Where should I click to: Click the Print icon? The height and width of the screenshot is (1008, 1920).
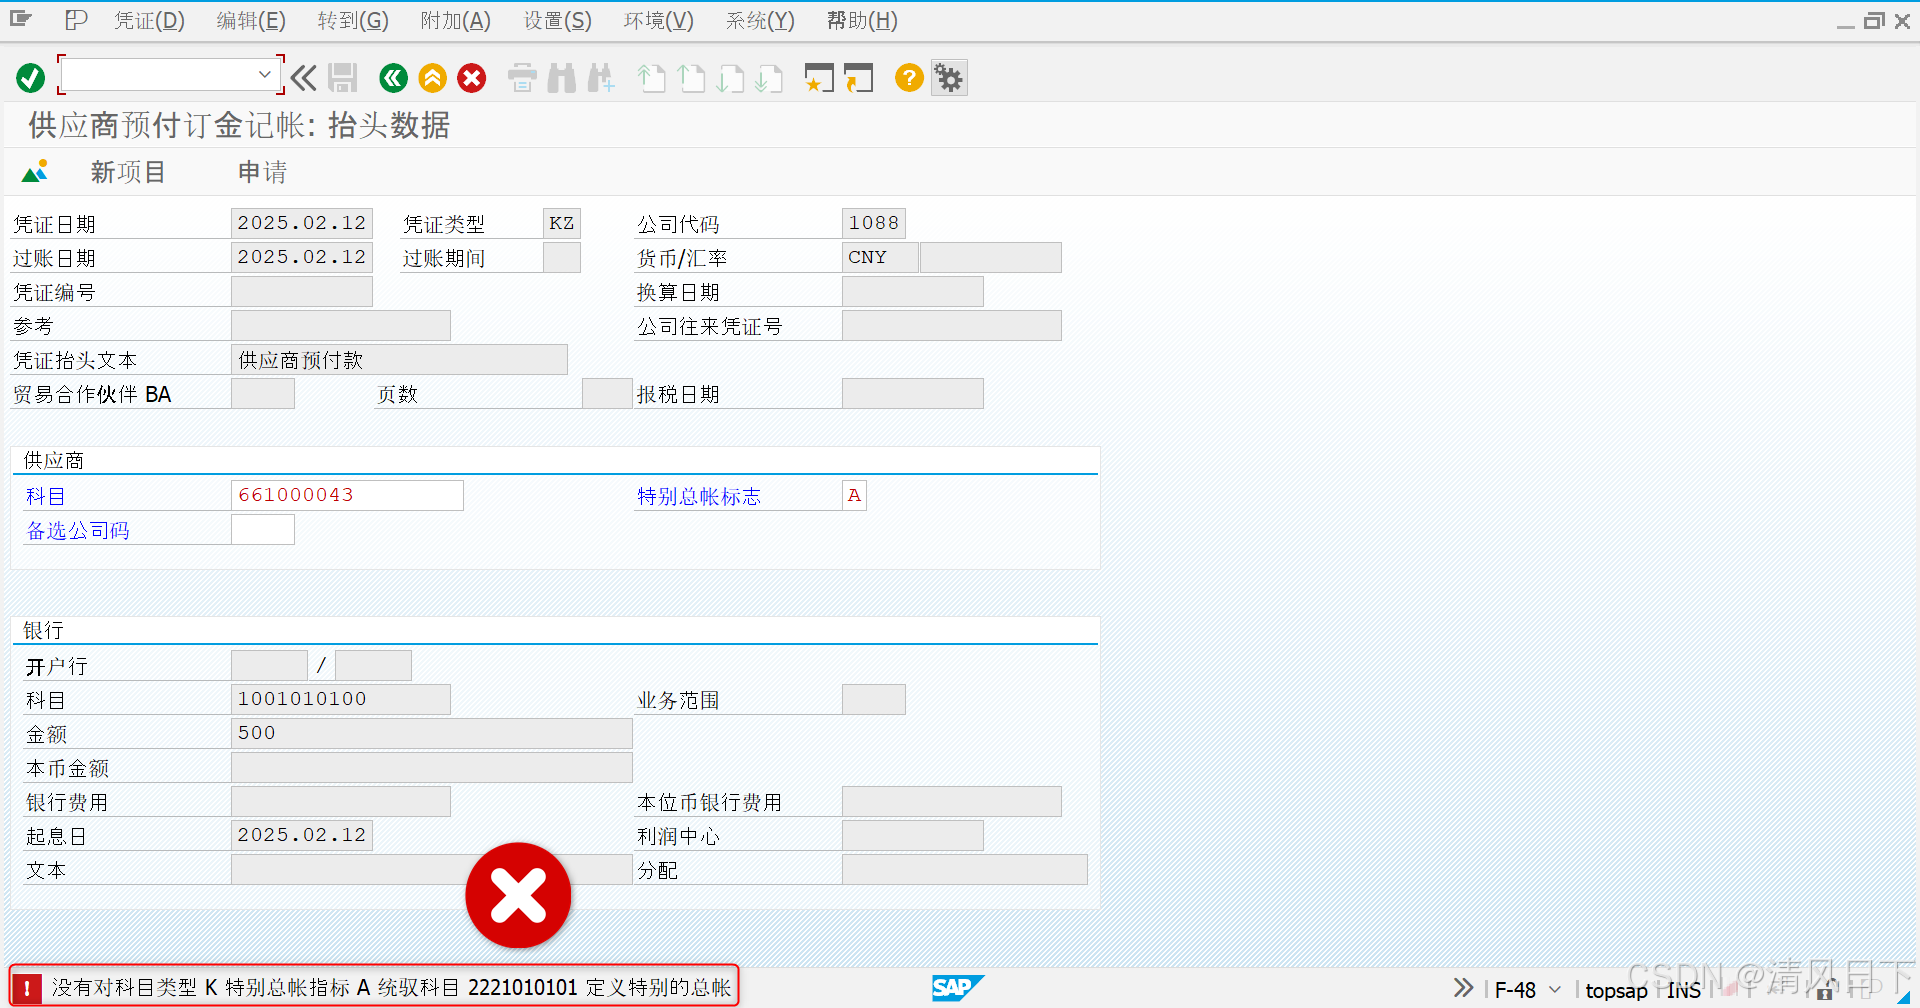523,78
